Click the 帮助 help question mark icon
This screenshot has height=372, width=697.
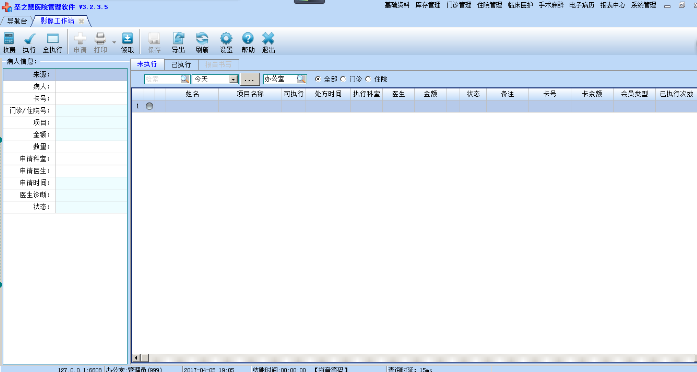pos(248,38)
